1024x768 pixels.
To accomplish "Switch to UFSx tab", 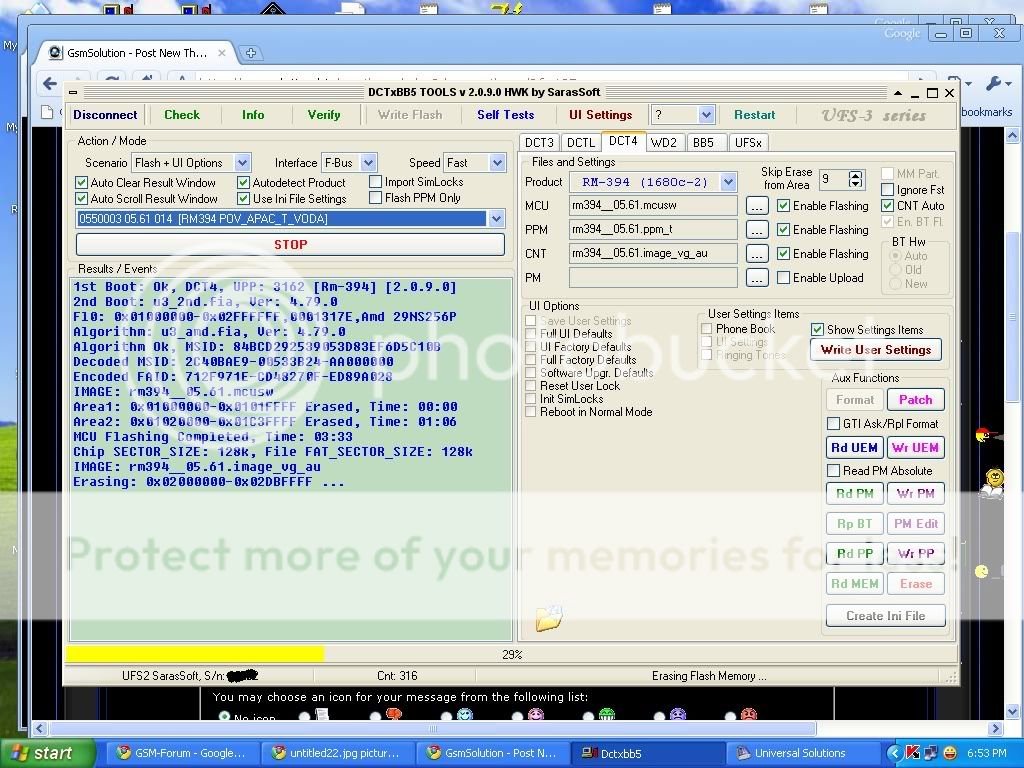I will tap(748, 142).
